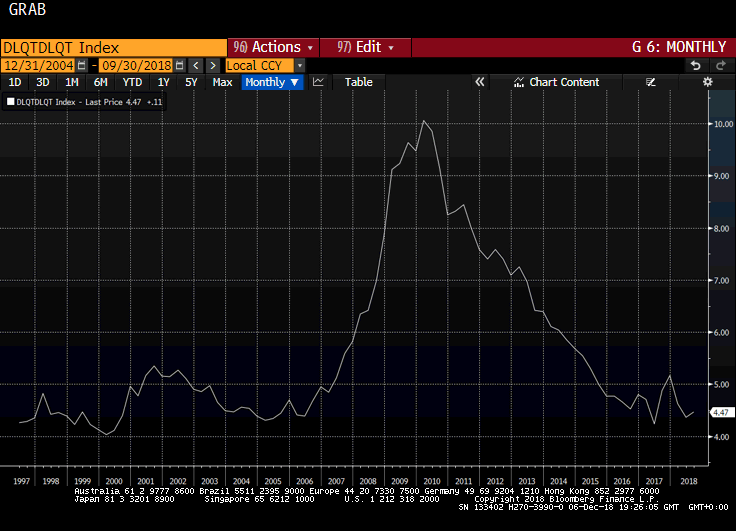Open end date calendar picker icon
This screenshot has width=736, height=531.
(178, 65)
